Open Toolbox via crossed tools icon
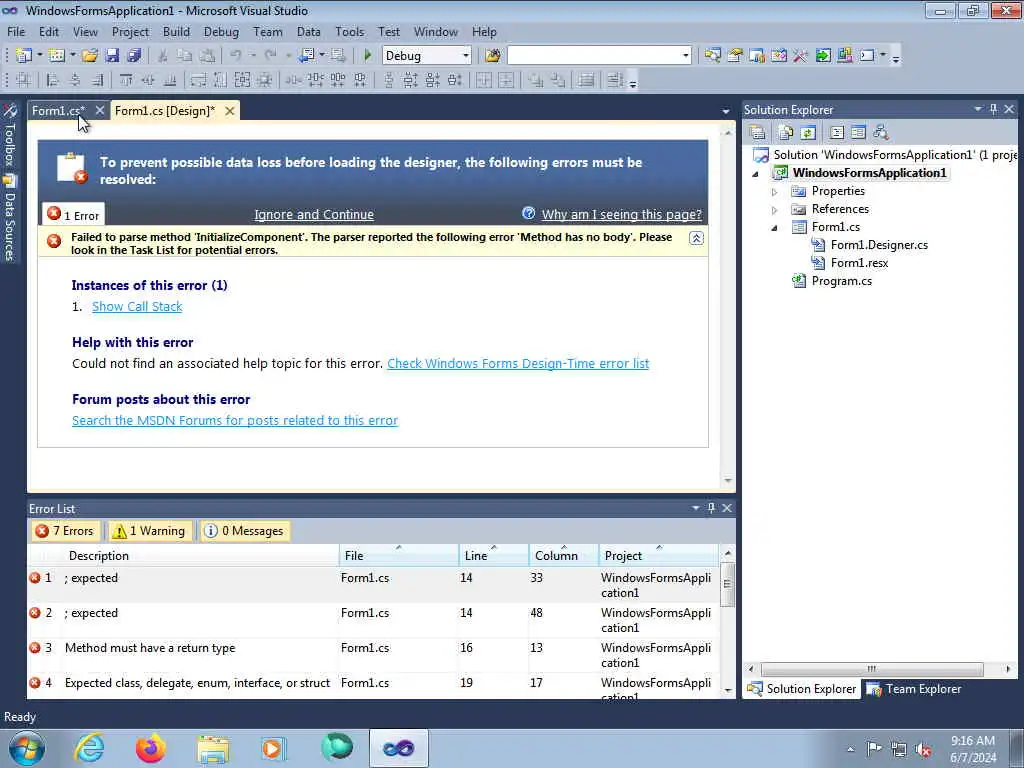 click(x=801, y=56)
